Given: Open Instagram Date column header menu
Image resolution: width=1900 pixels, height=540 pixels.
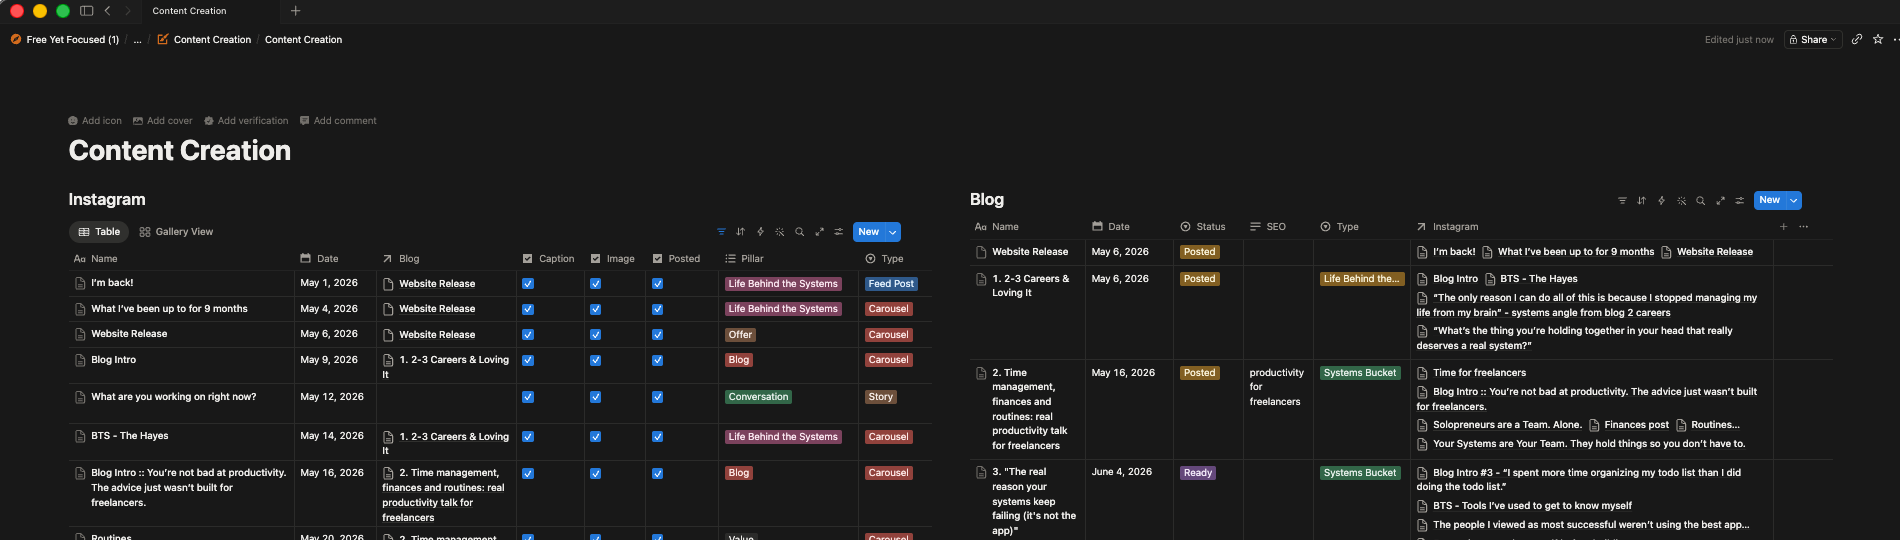Looking at the screenshot, I should point(319,259).
